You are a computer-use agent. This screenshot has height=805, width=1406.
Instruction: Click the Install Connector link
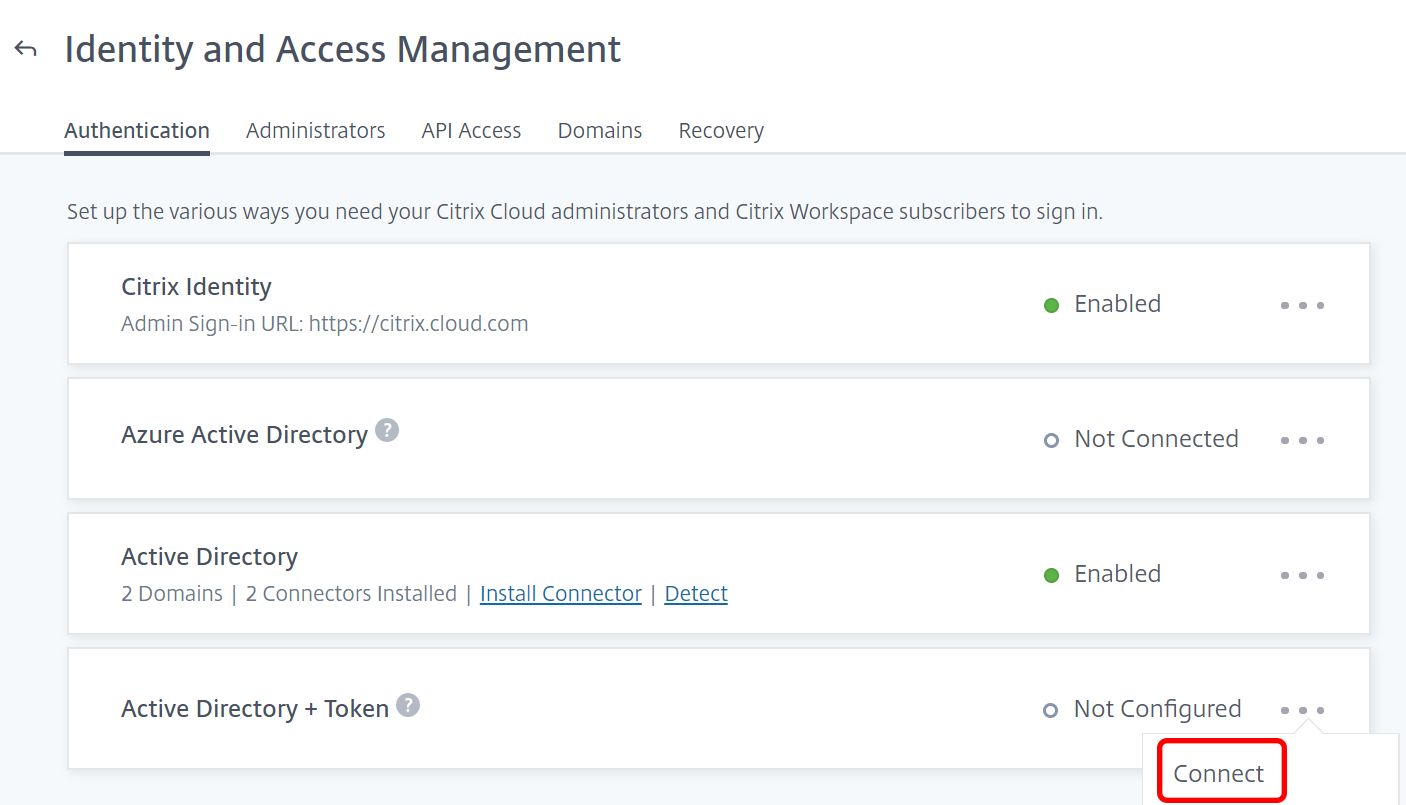coord(561,593)
